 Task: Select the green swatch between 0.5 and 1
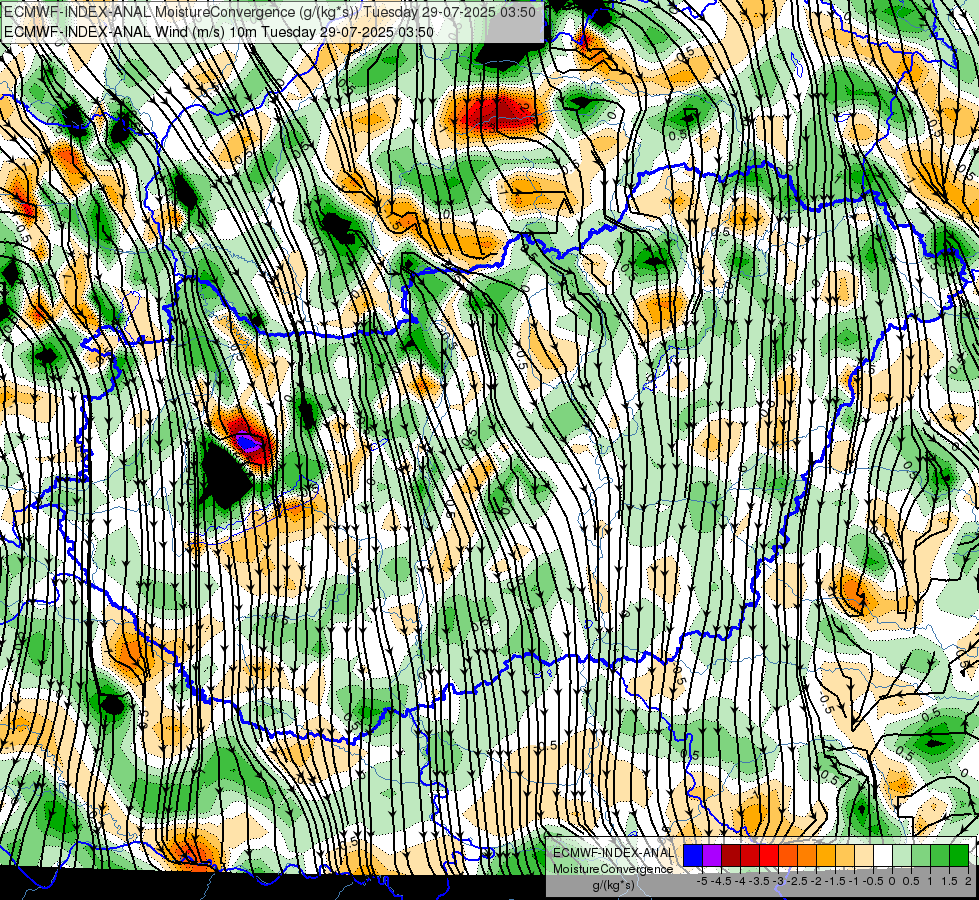[921, 855]
